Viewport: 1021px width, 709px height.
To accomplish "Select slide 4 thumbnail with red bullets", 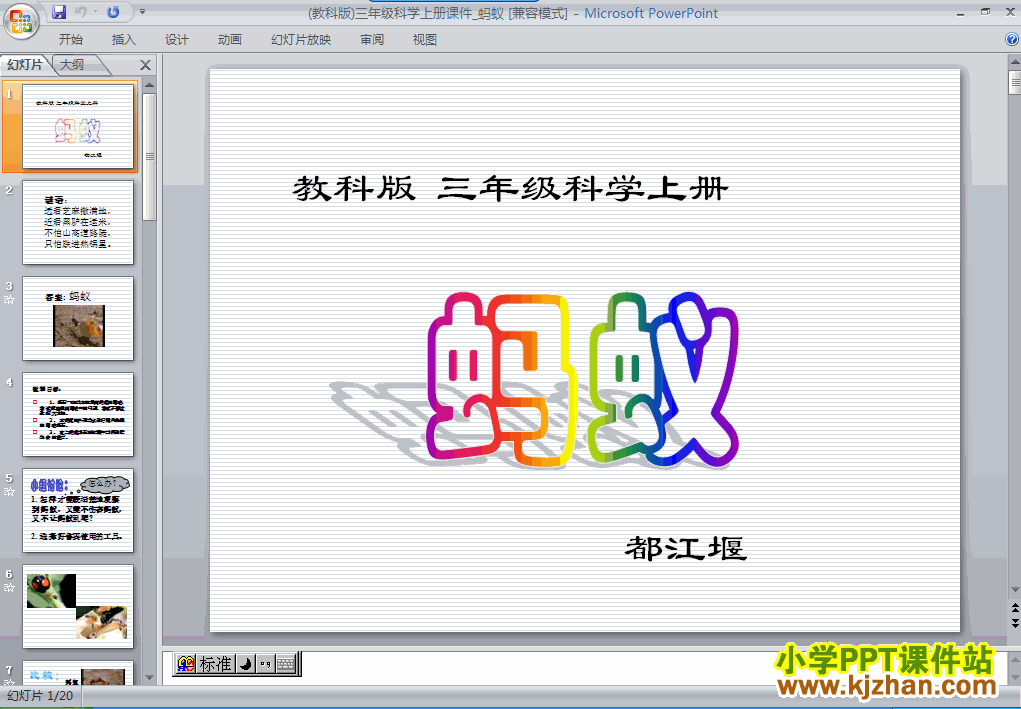I will 78,414.
